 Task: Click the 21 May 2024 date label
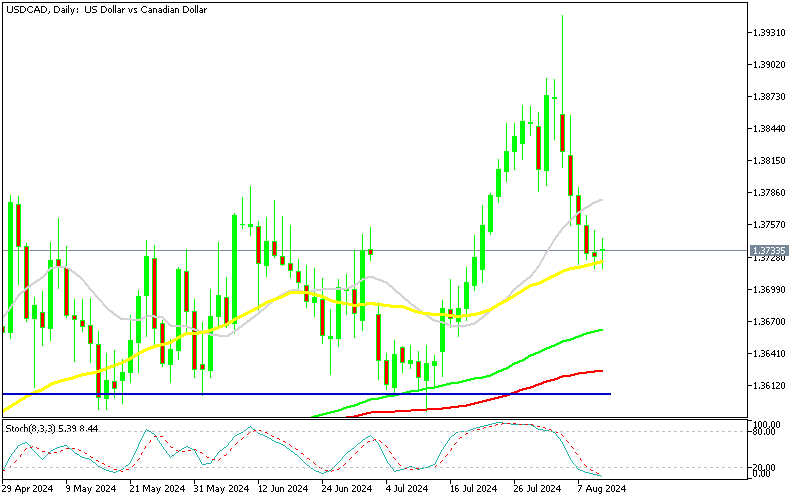click(x=158, y=489)
